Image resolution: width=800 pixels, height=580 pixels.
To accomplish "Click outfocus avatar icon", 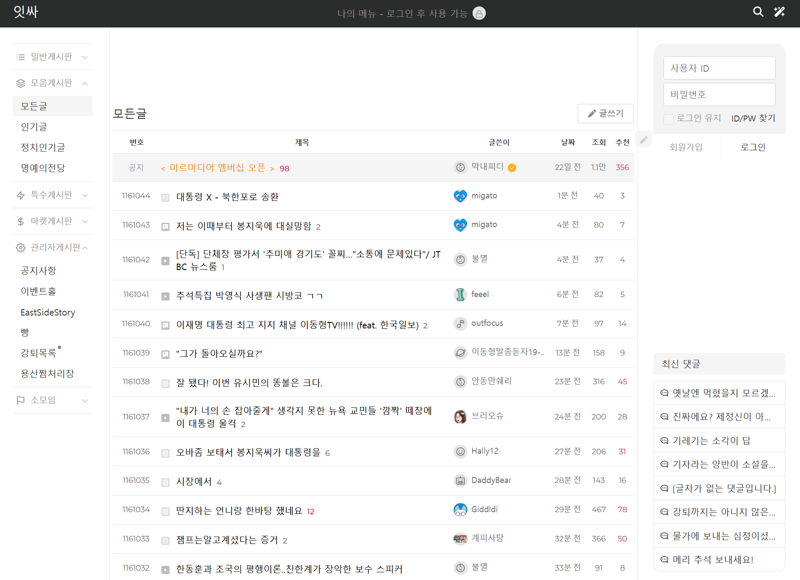I will 460,323.
